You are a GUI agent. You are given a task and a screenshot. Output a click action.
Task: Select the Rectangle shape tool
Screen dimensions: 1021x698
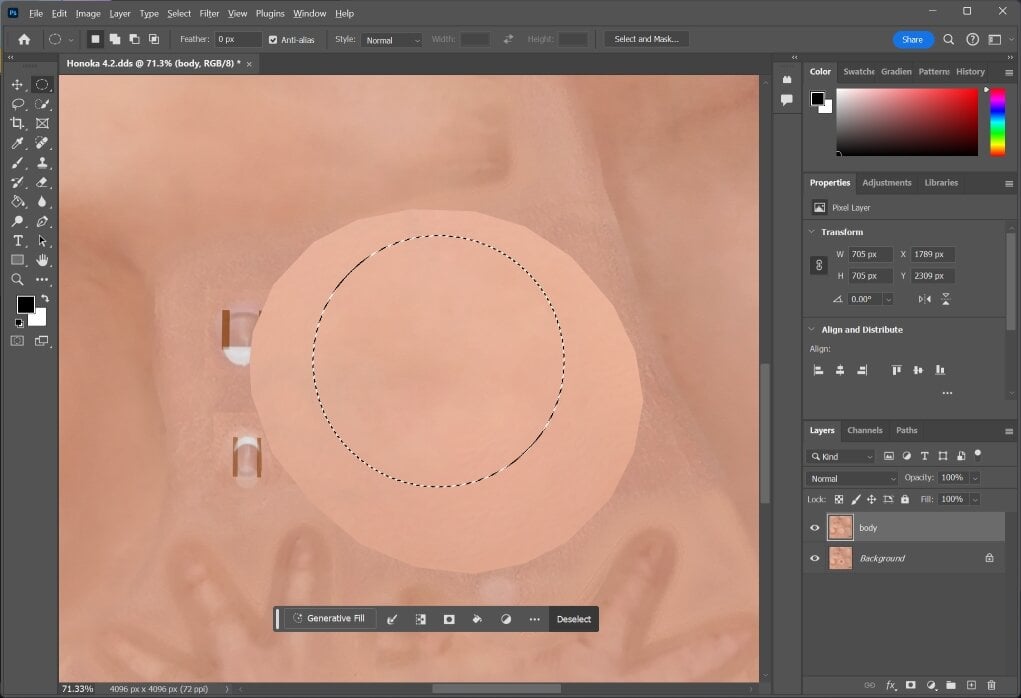pyautogui.click(x=18, y=260)
